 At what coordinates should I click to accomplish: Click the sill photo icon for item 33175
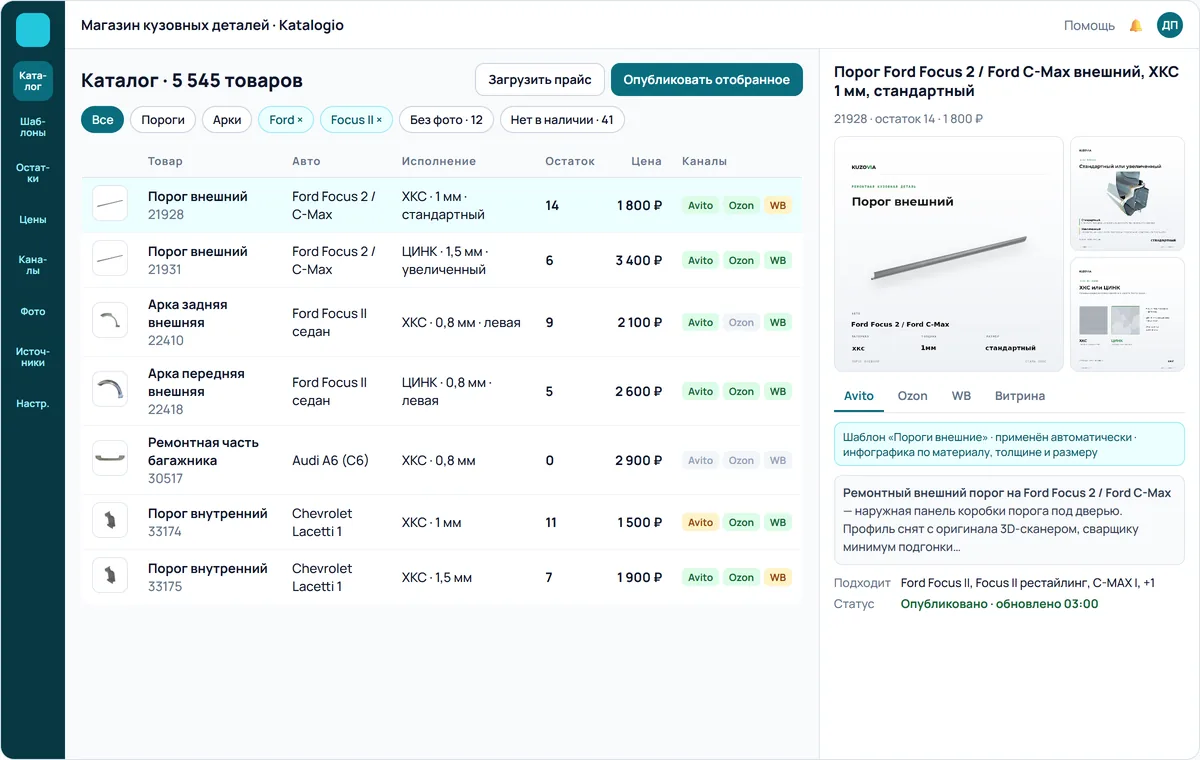click(x=110, y=576)
